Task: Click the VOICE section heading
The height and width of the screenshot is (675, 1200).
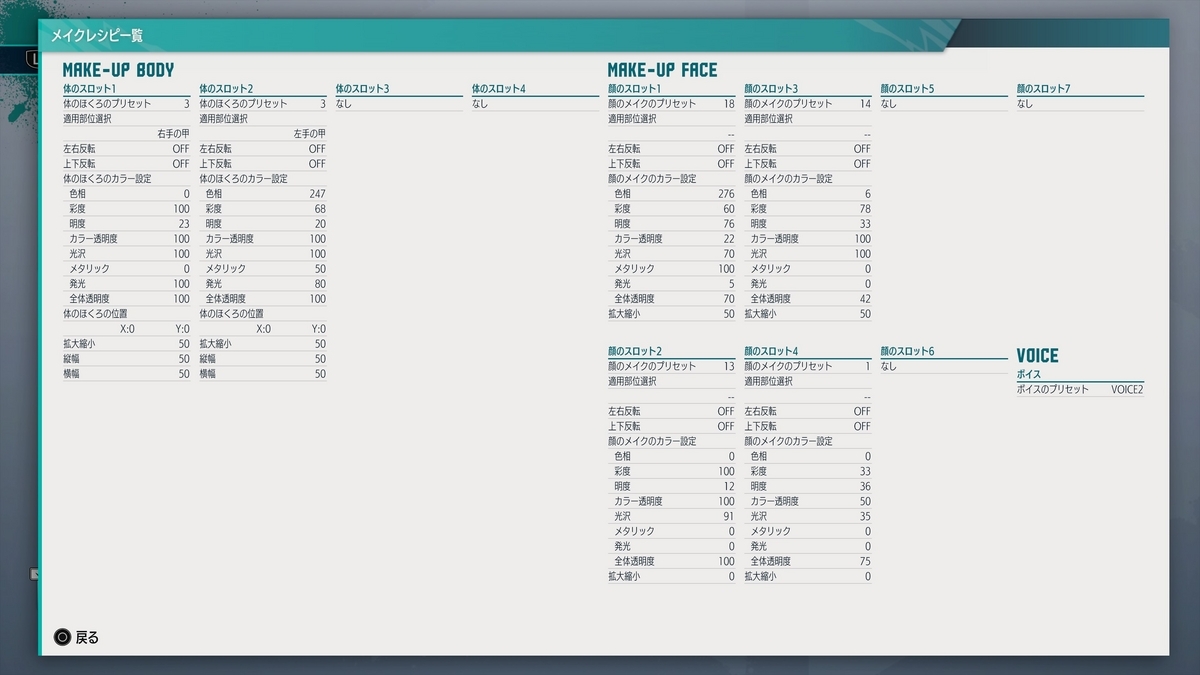Action: [x=1037, y=356]
